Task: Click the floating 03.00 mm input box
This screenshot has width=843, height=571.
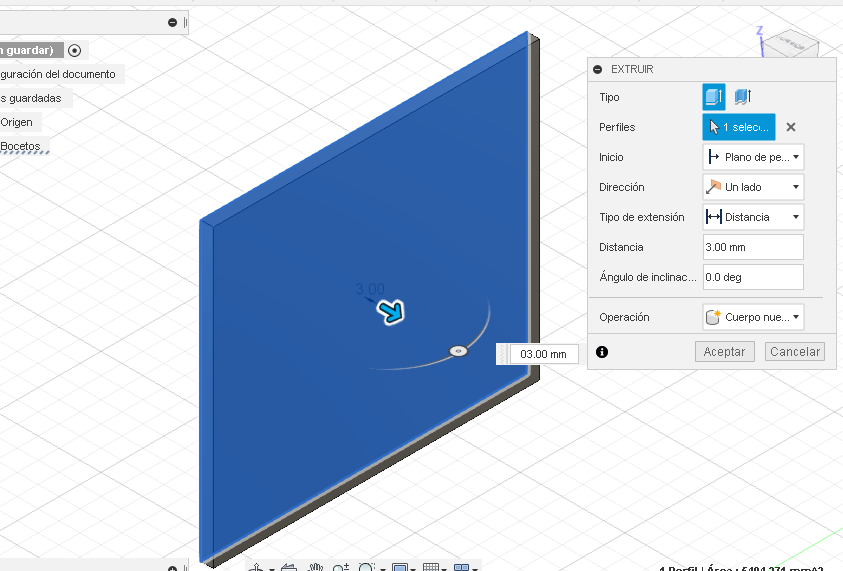Action: tap(544, 354)
